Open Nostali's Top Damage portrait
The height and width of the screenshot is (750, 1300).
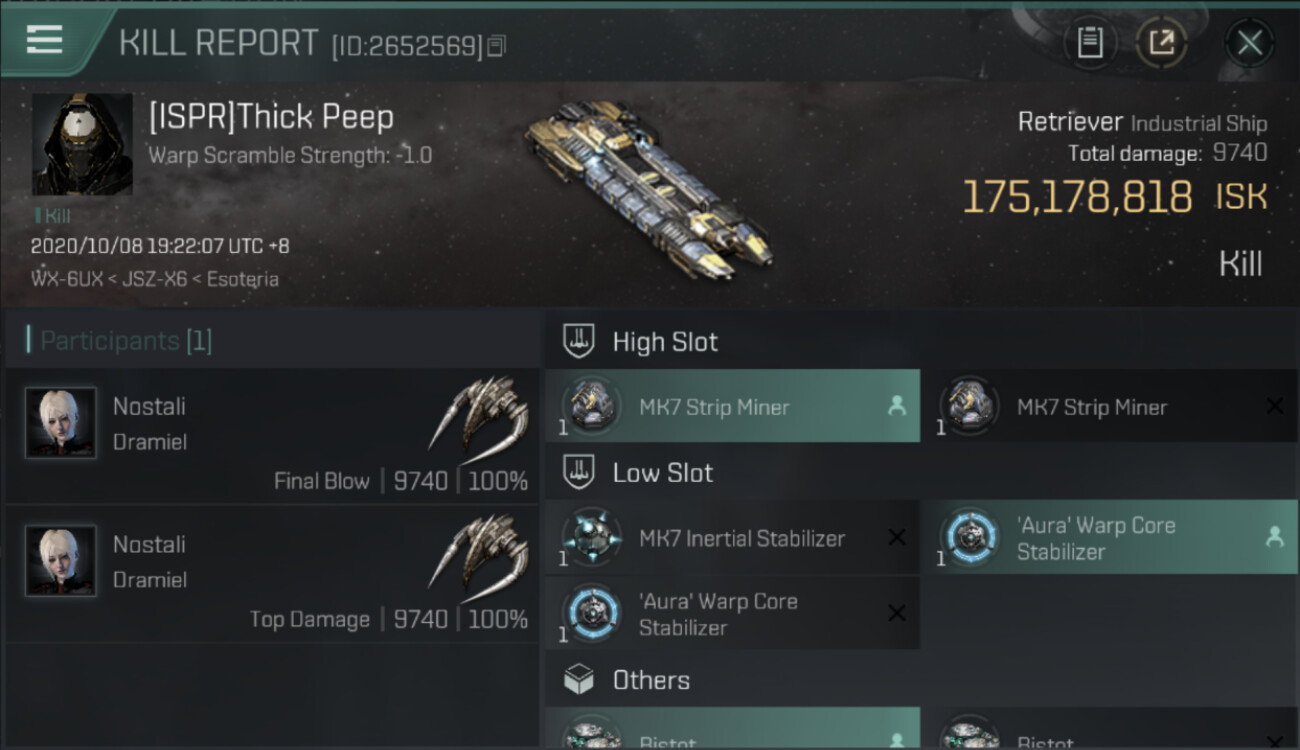coord(61,561)
